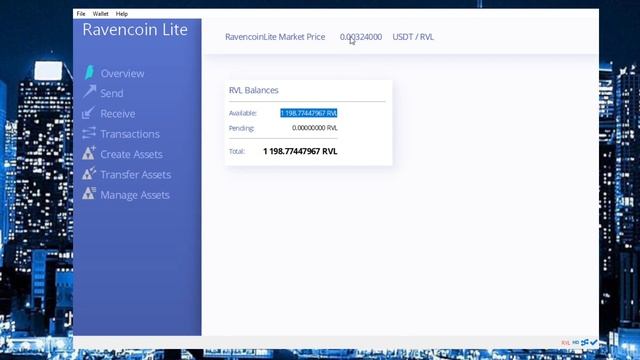Click the Available: label
Screen dimensions: 640x360
(242, 113)
